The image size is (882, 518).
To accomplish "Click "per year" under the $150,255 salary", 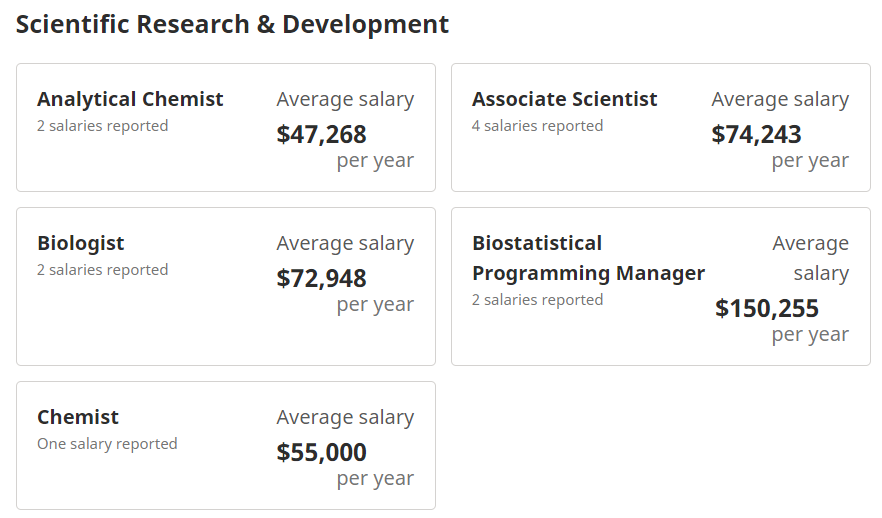I will pos(810,334).
